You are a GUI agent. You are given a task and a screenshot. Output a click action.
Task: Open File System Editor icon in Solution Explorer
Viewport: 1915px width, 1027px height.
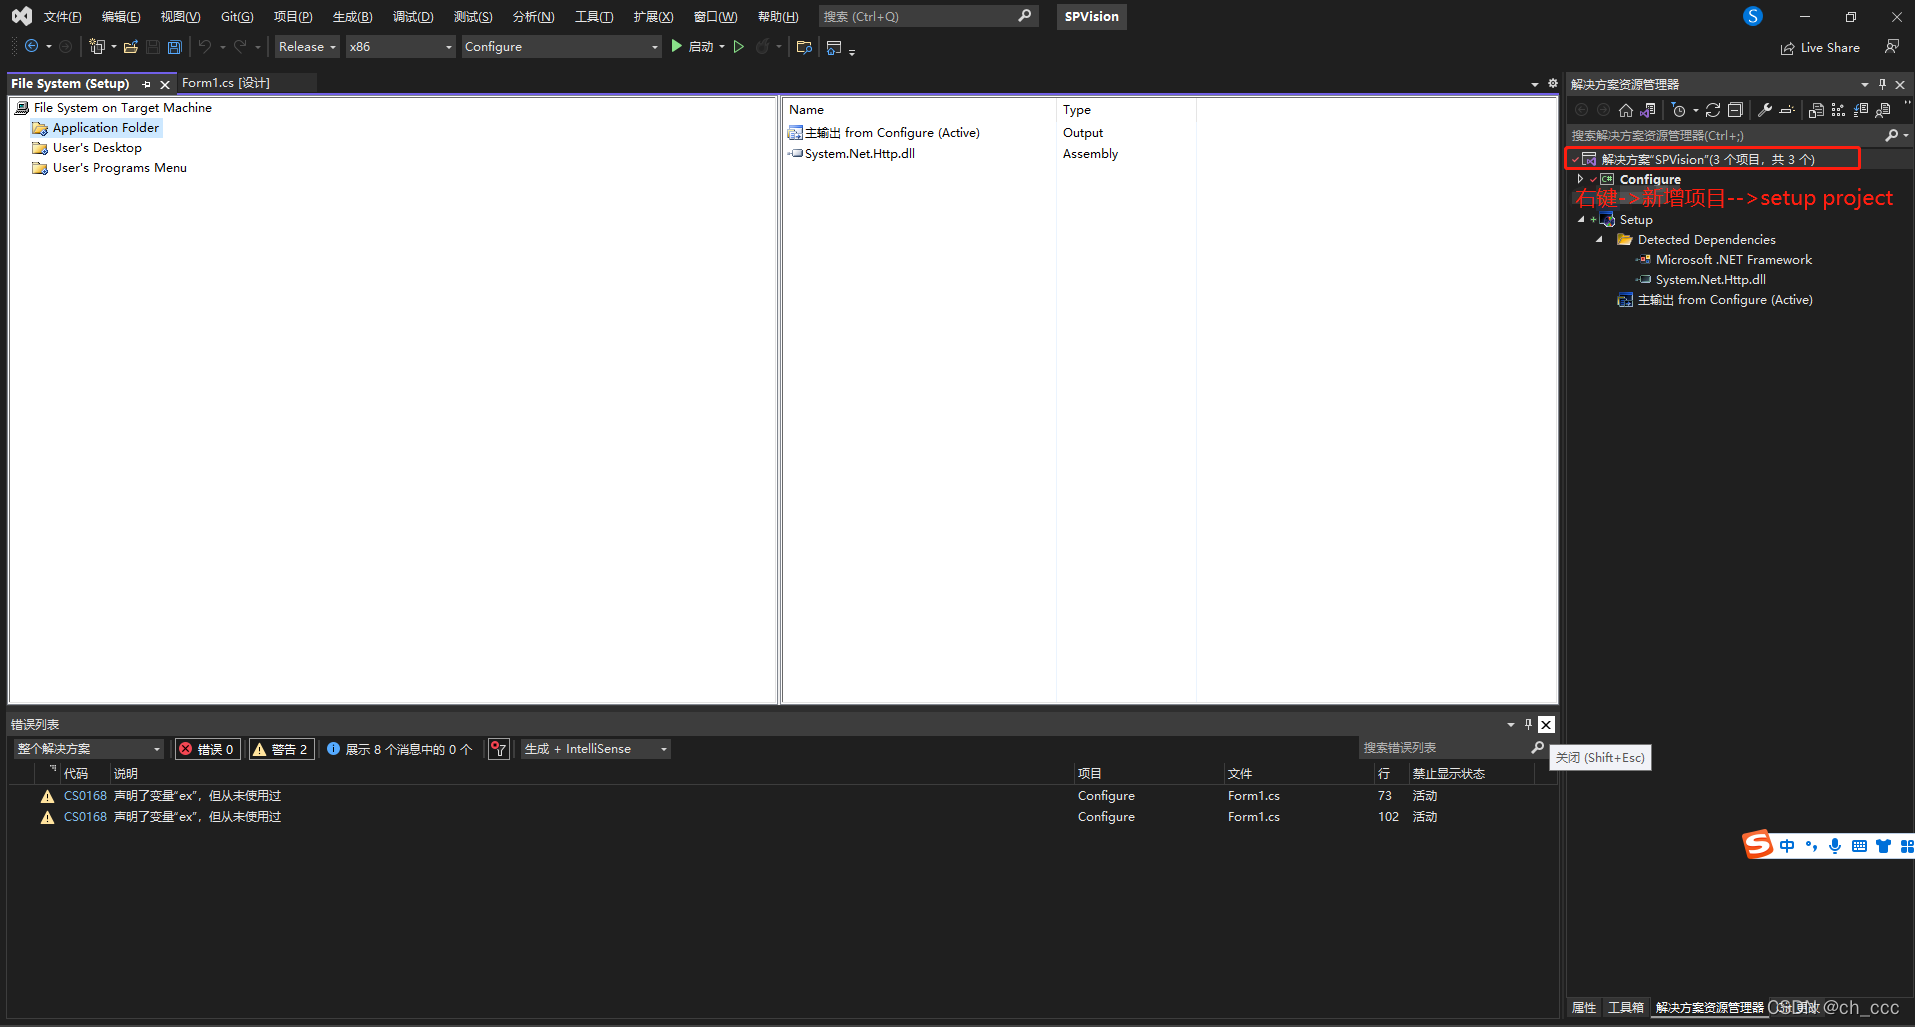click(1817, 110)
